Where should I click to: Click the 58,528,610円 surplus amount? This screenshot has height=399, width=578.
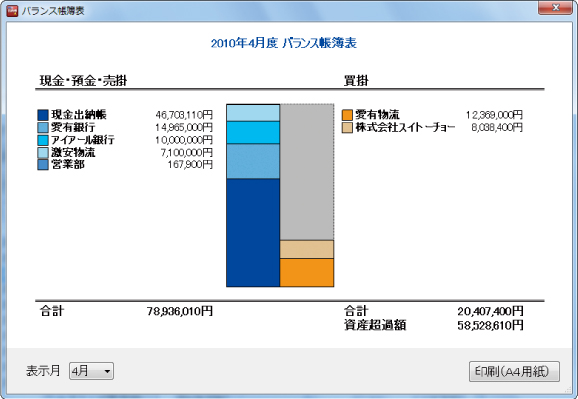(x=490, y=326)
